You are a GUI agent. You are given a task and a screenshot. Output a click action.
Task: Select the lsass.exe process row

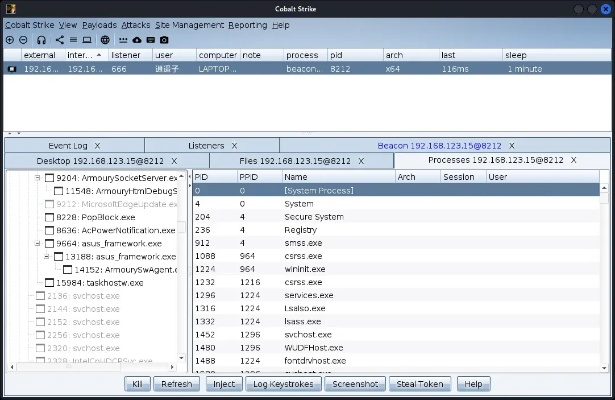tap(303, 321)
